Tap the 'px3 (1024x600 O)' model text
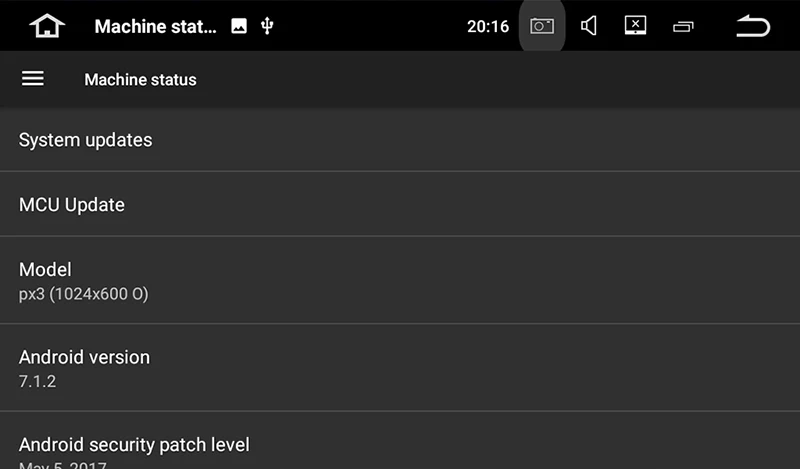The width and height of the screenshot is (800, 469). tap(84, 294)
